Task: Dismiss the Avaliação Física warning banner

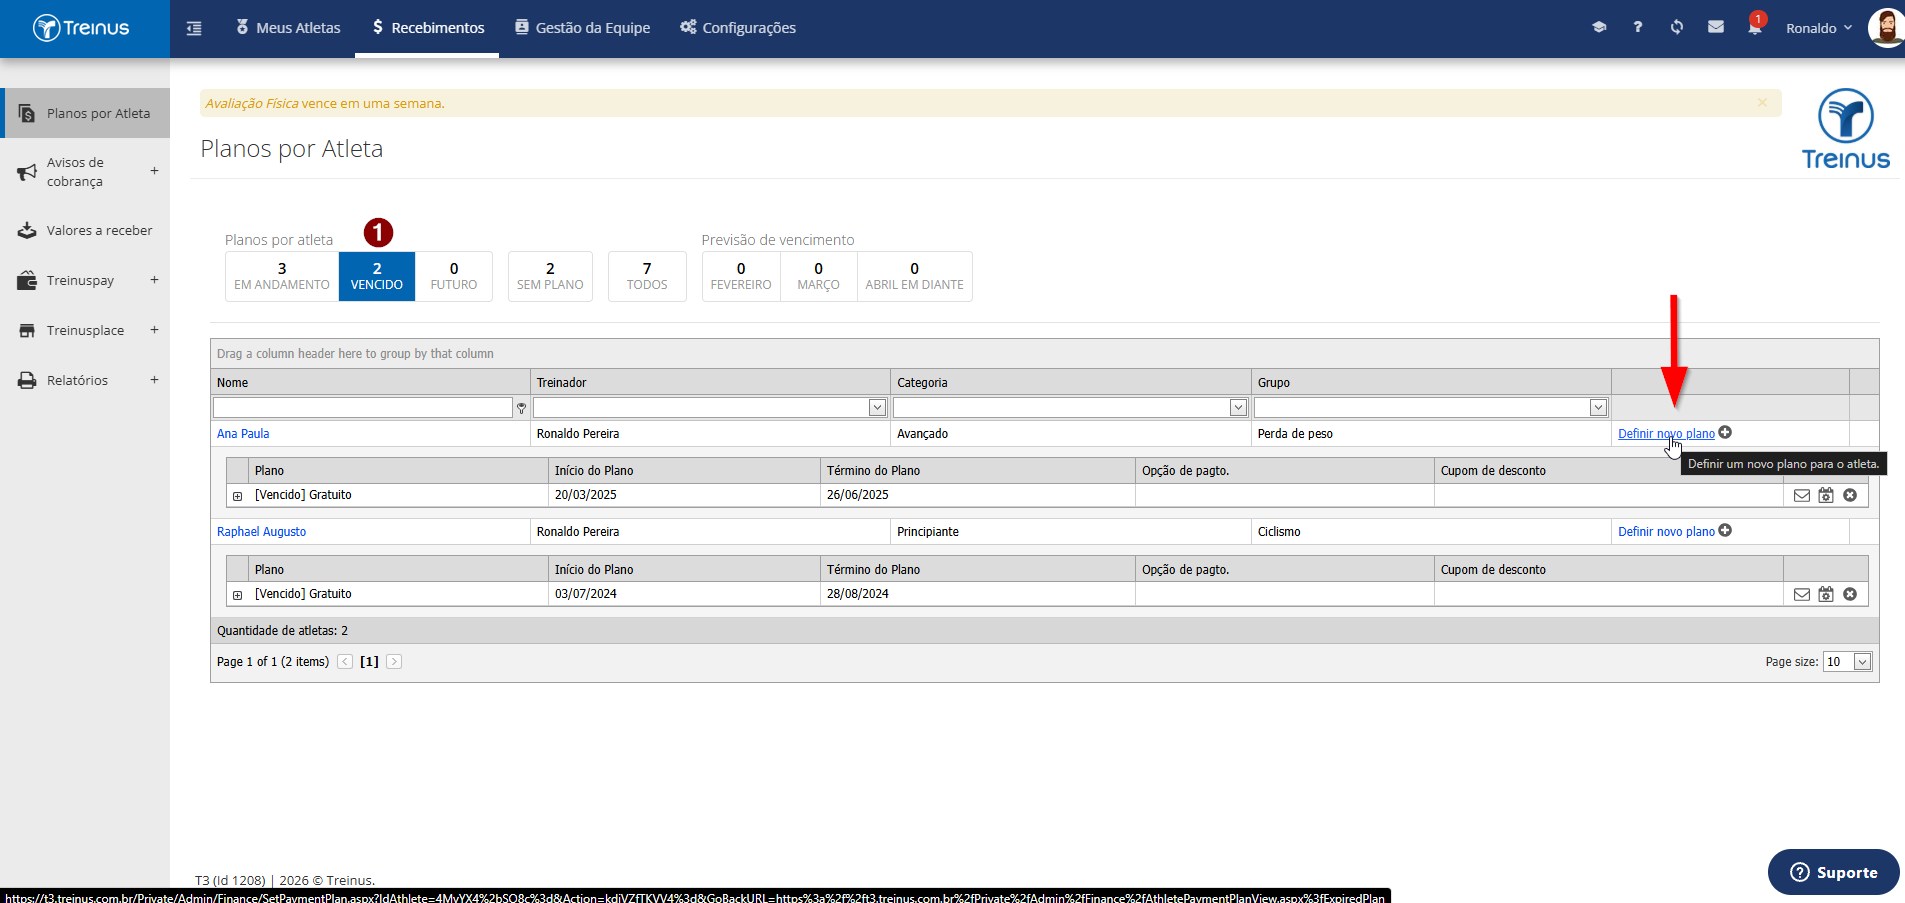Action: [x=1762, y=102]
